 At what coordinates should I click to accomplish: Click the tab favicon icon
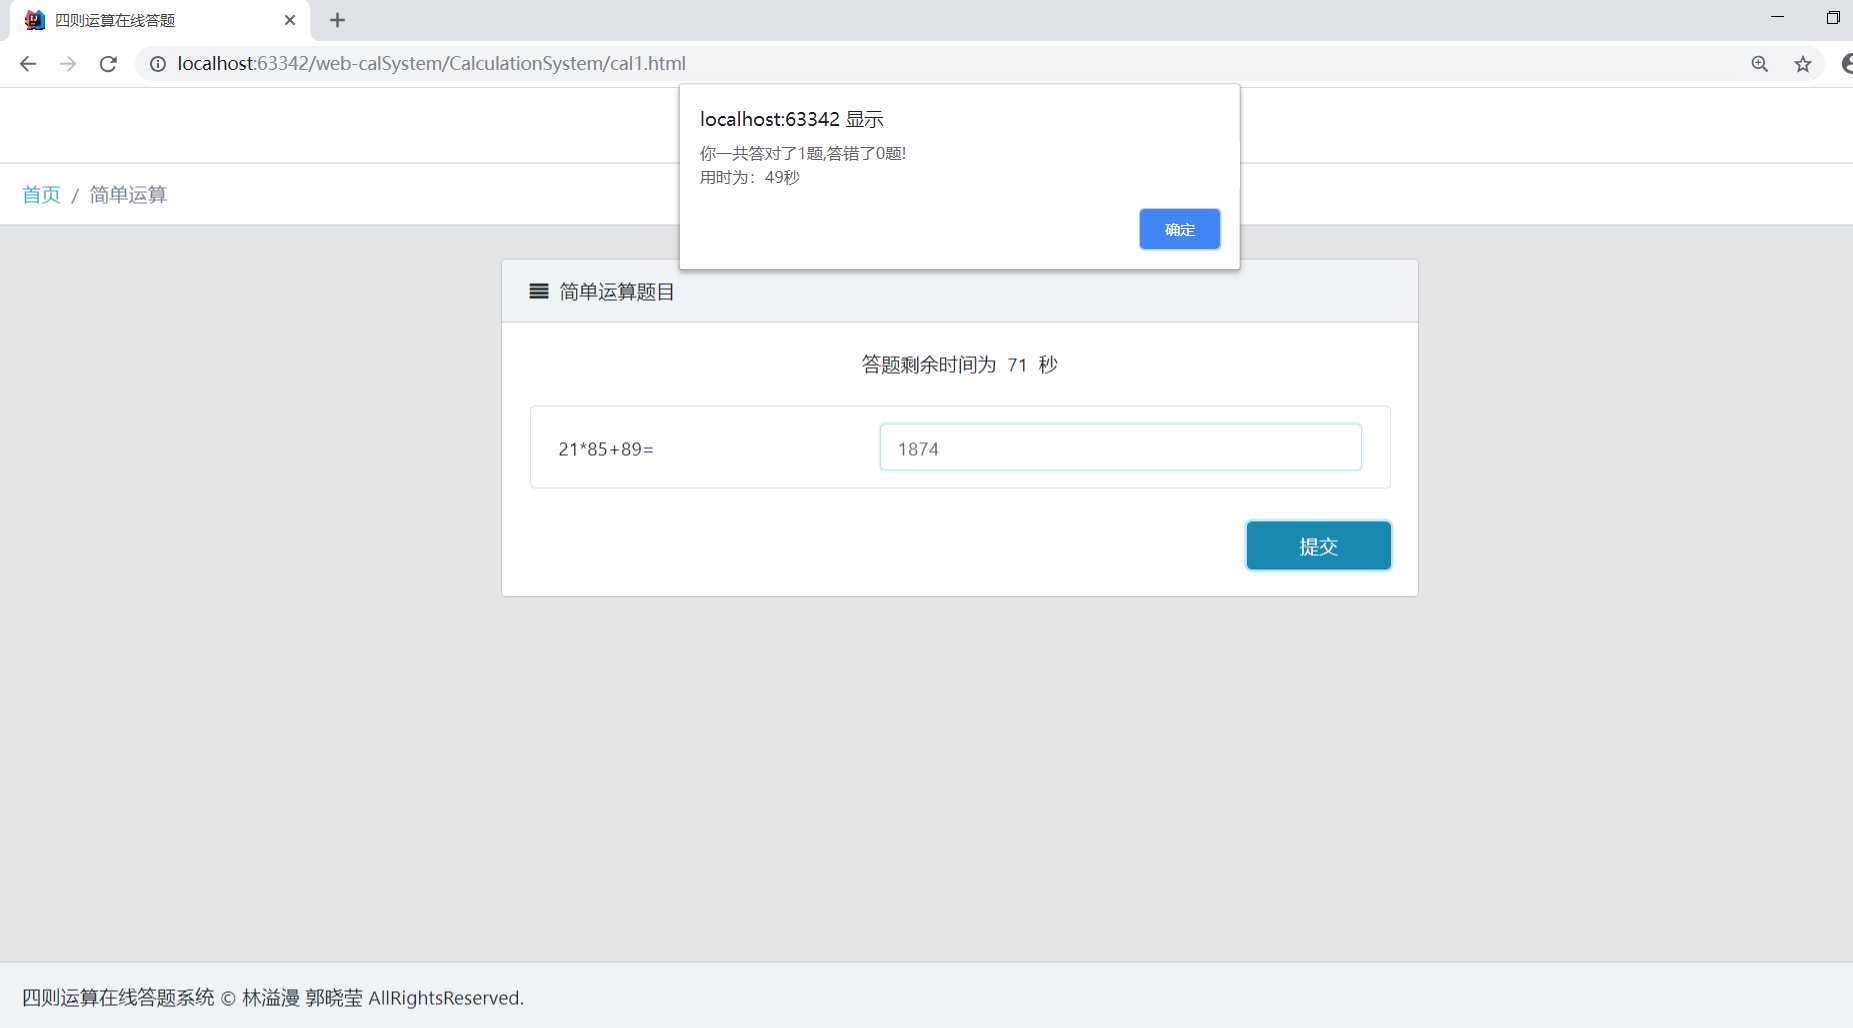(x=35, y=20)
